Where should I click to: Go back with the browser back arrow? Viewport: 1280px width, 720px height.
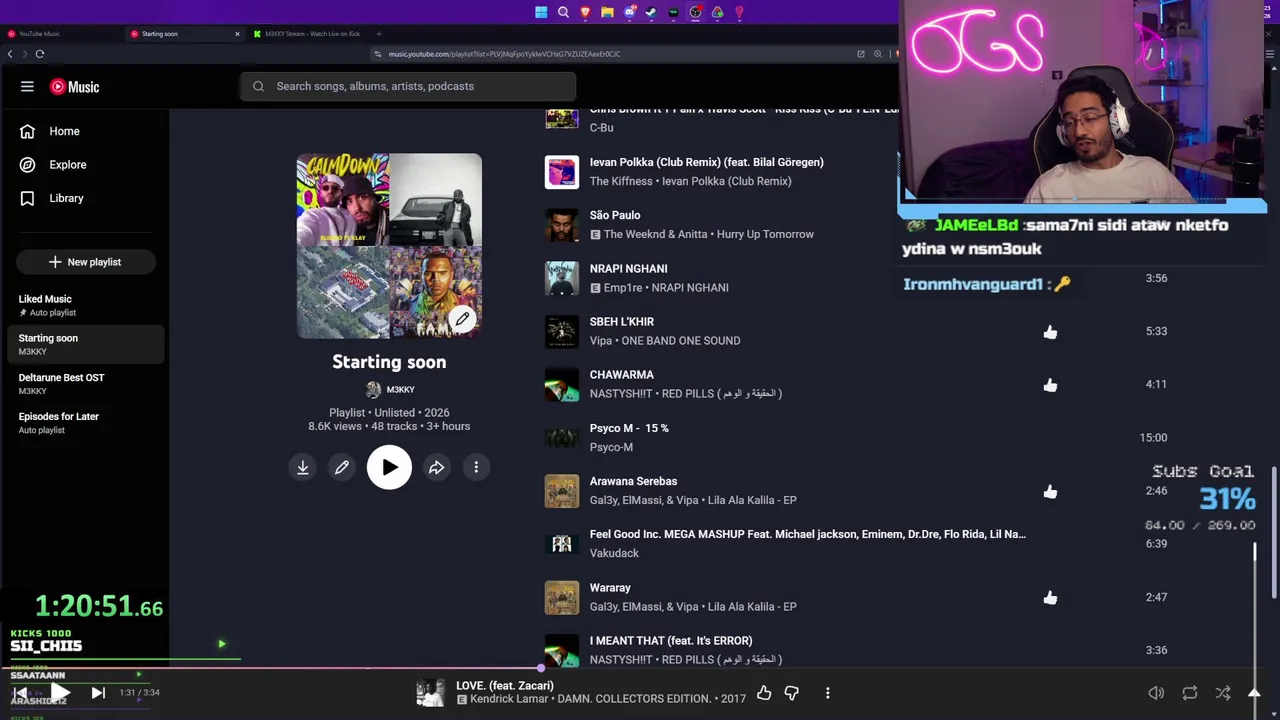tap(10, 54)
